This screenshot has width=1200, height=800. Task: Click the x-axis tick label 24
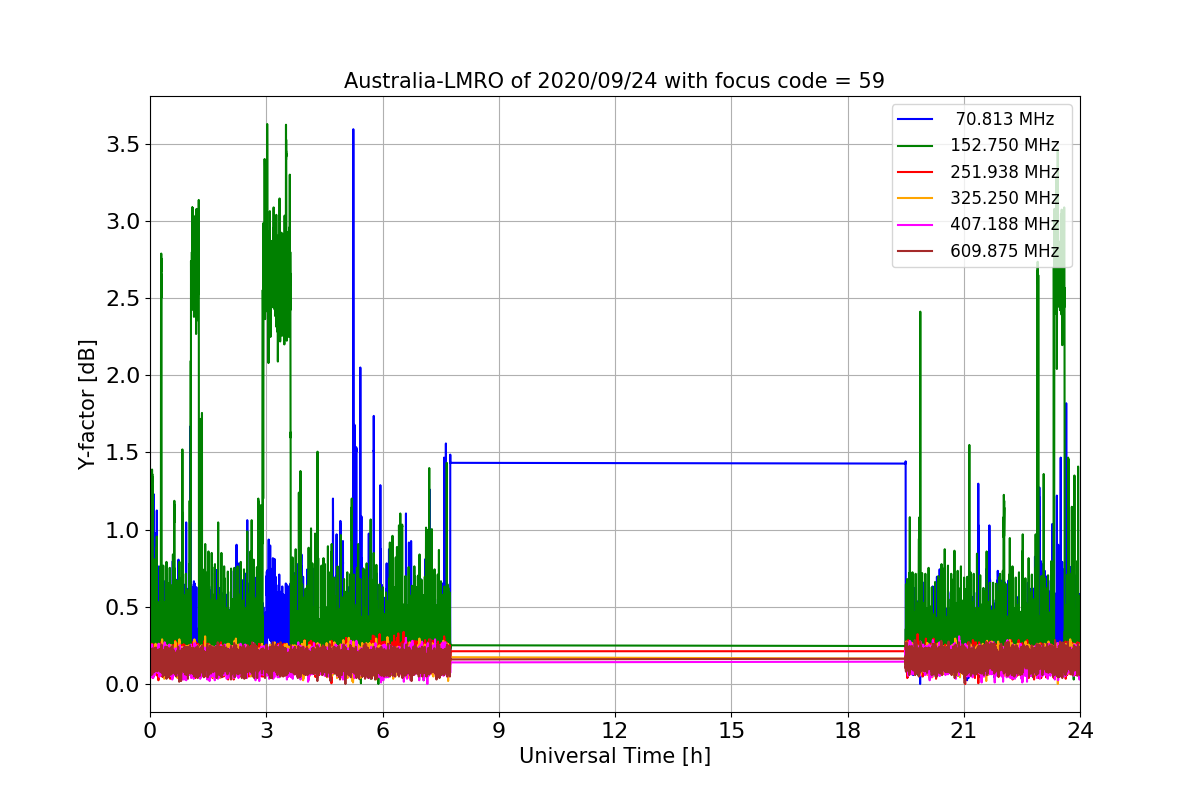click(1080, 731)
